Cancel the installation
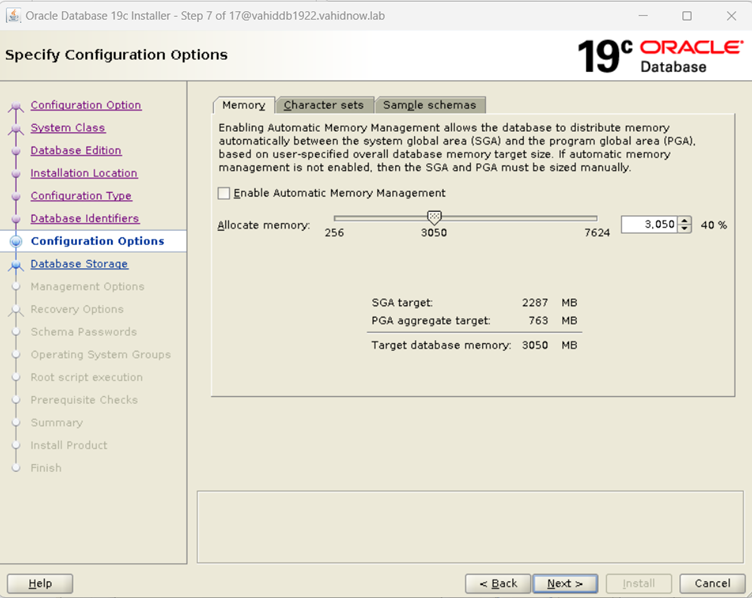 click(712, 583)
